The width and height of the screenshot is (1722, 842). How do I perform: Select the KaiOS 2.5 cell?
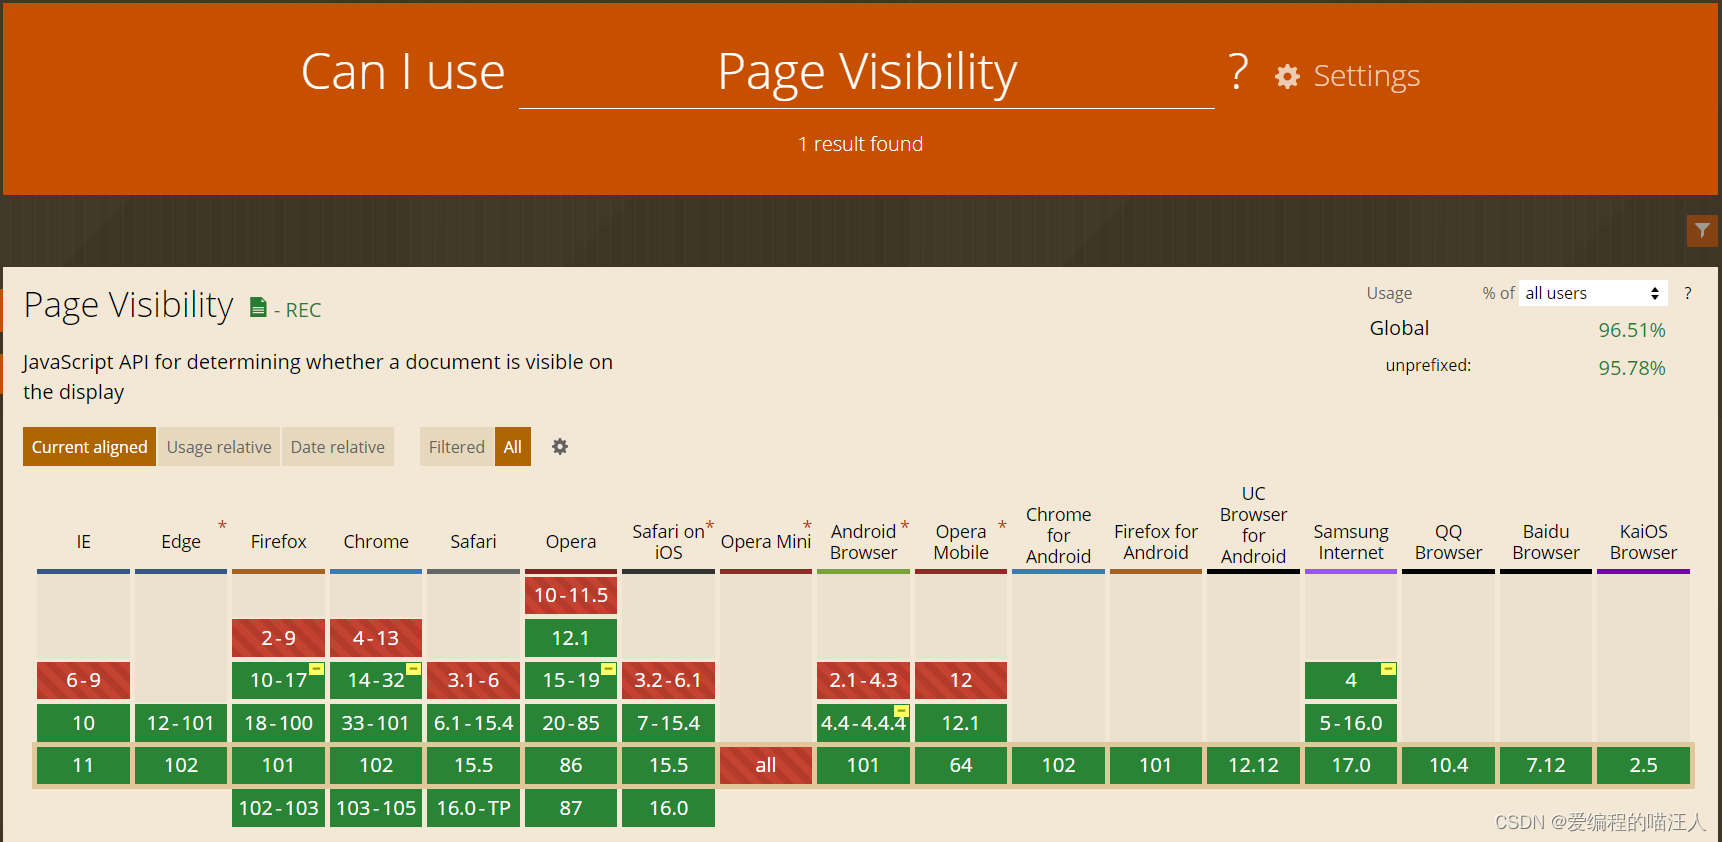click(1643, 765)
